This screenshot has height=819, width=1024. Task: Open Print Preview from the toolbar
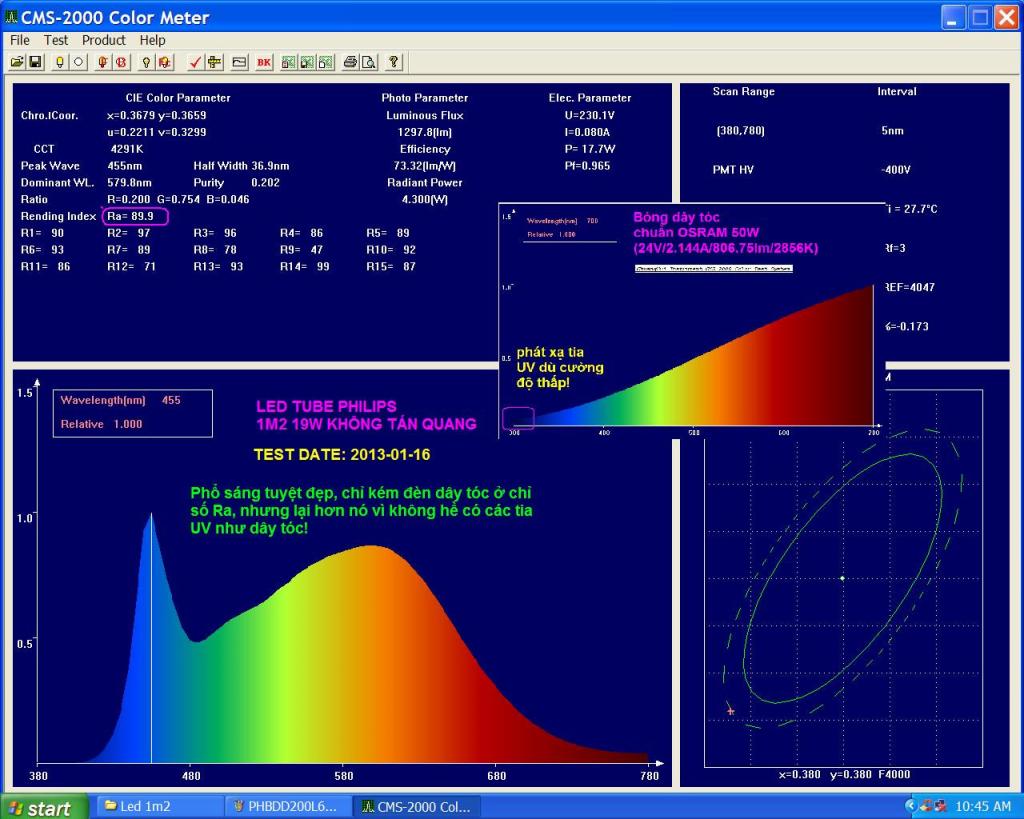click(x=369, y=62)
